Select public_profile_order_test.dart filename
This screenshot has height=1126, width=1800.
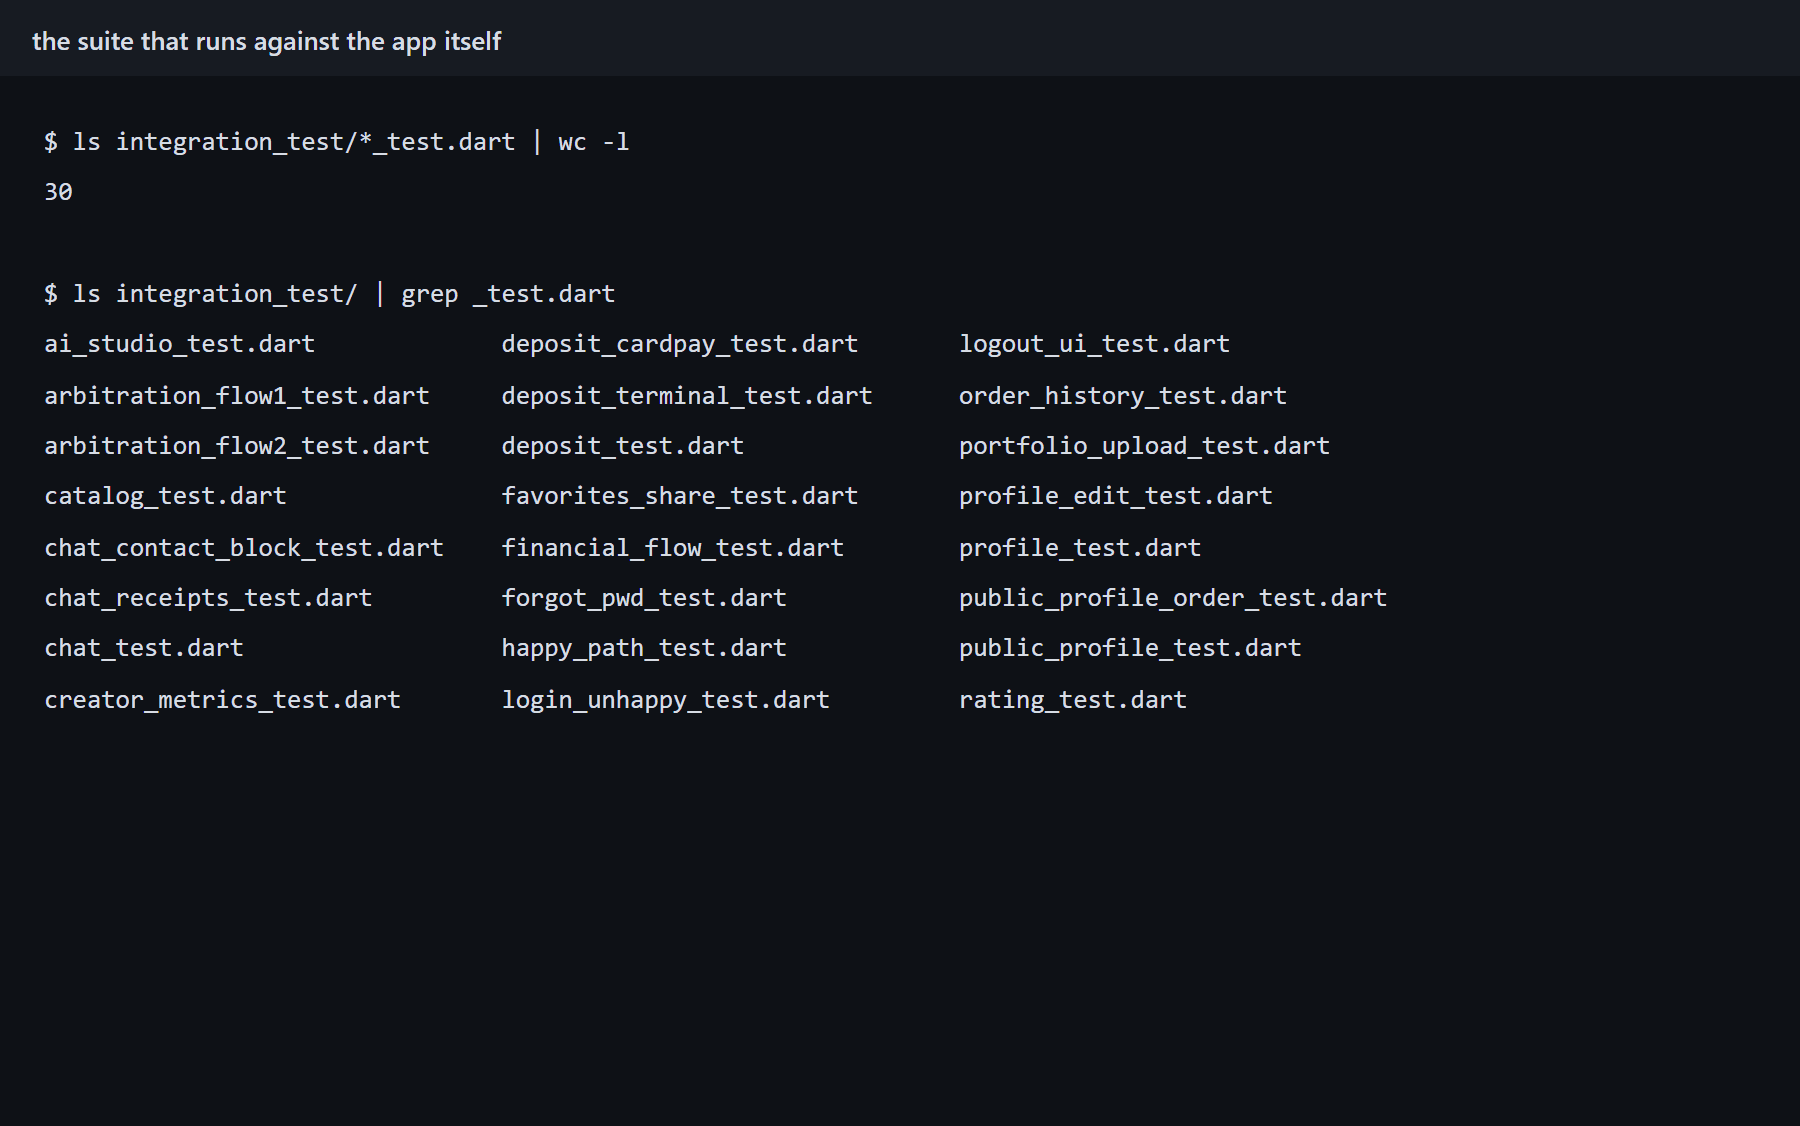[1173, 598]
